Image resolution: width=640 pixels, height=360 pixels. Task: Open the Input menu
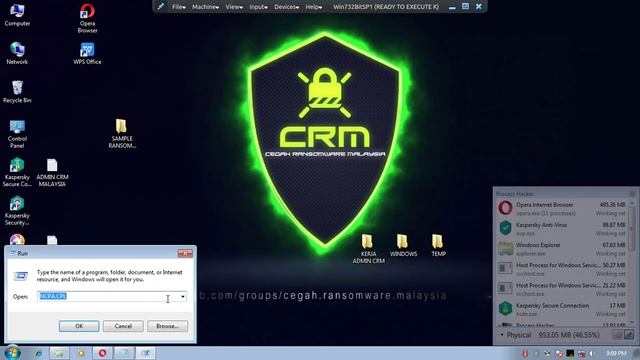pos(258,7)
